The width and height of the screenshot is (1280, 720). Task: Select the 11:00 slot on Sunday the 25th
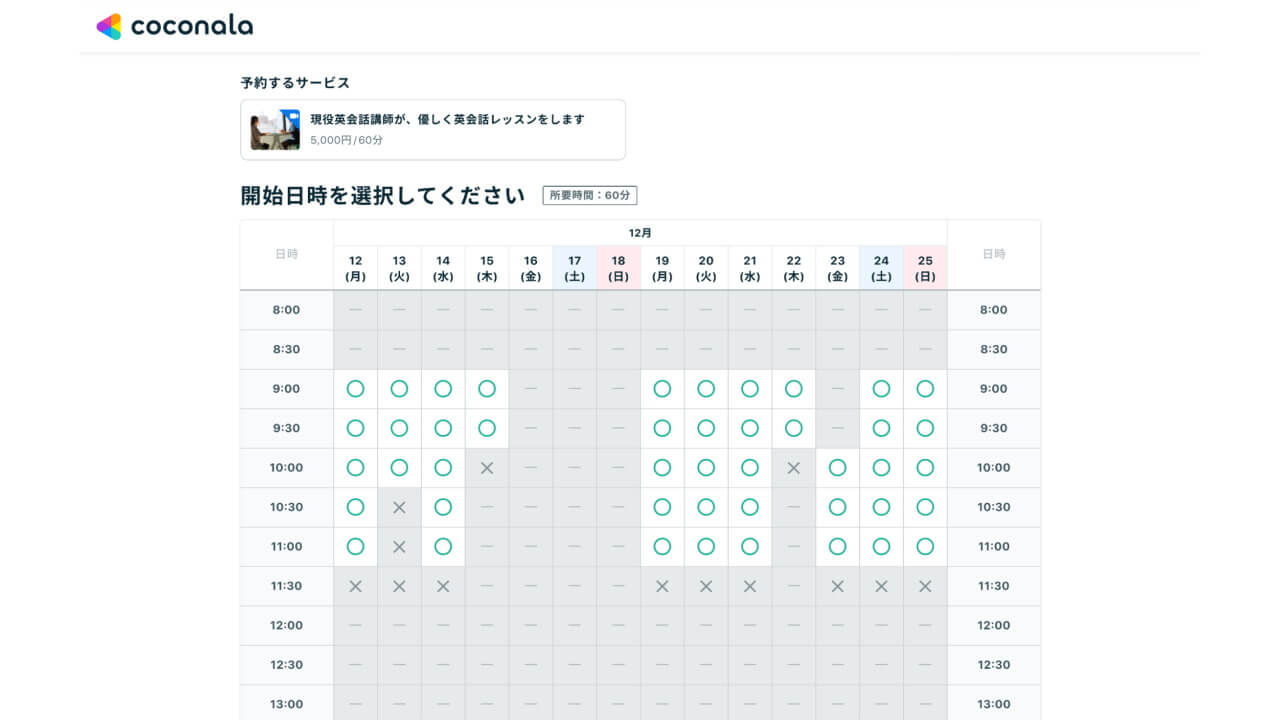coord(925,547)
